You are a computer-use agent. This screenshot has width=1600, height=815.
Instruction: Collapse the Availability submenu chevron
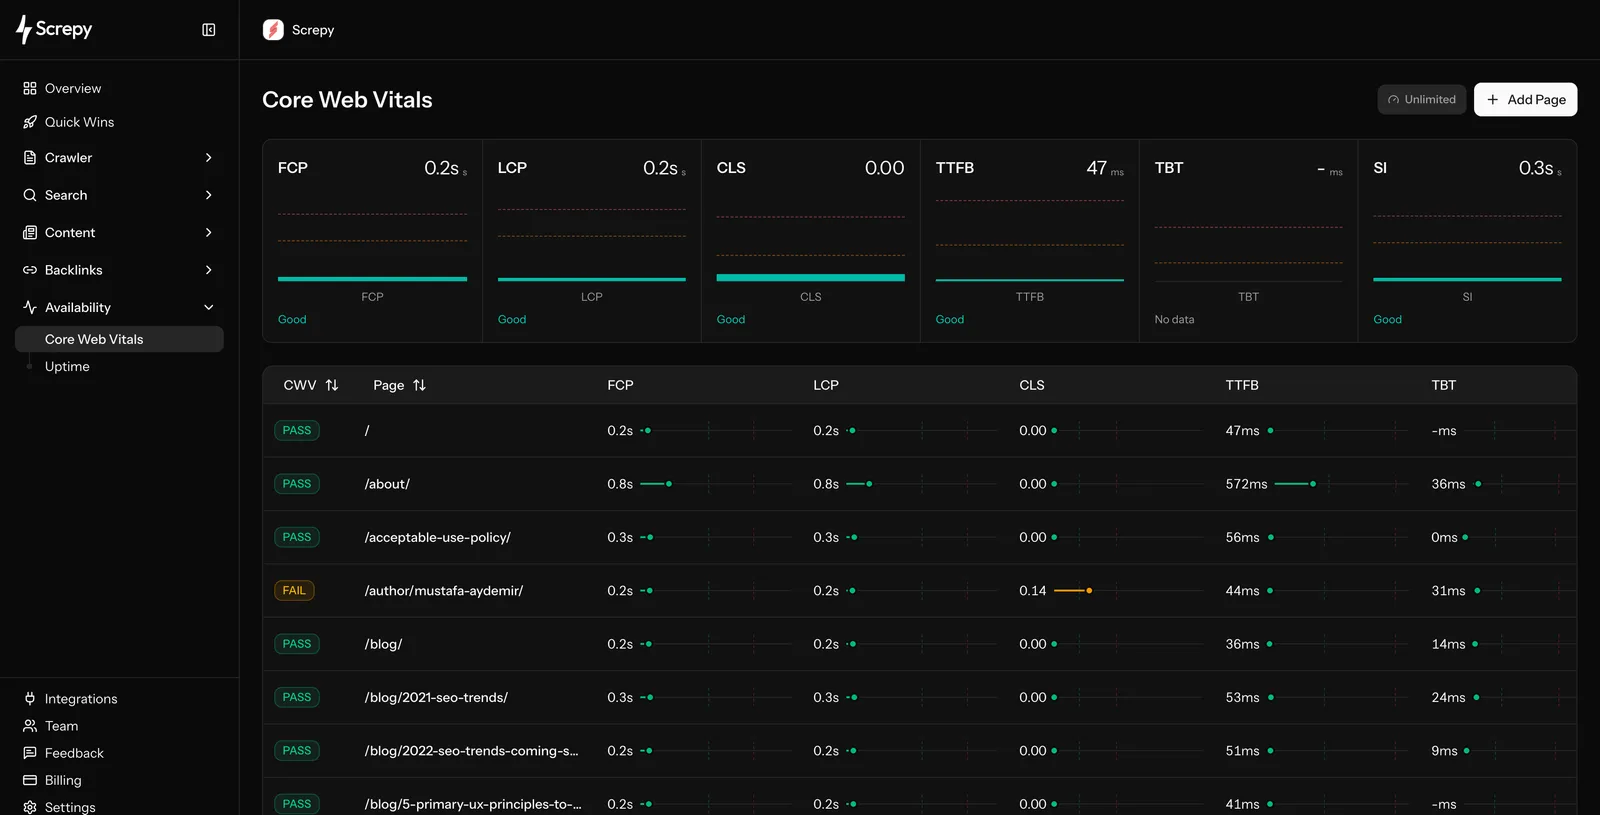click(209, 307)
